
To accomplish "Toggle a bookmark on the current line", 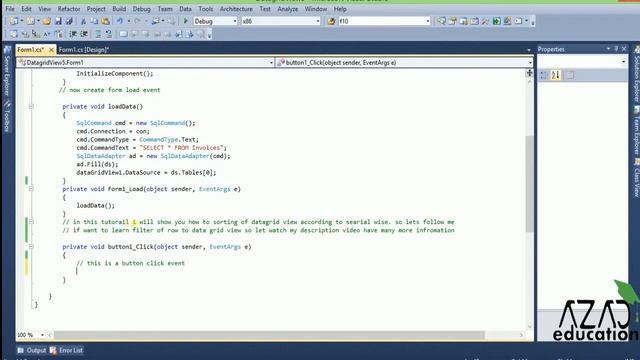I will click(x=123, y=34).
